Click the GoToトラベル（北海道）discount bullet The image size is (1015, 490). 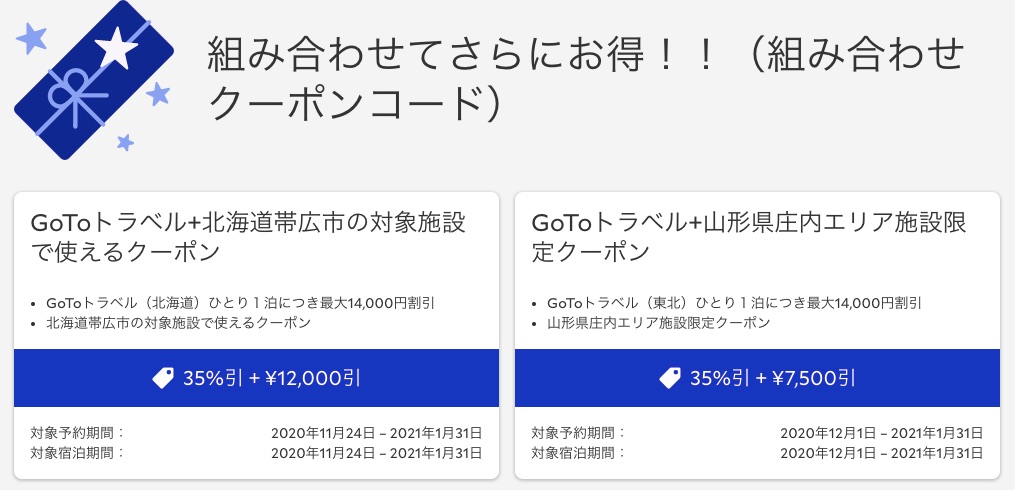240,302
